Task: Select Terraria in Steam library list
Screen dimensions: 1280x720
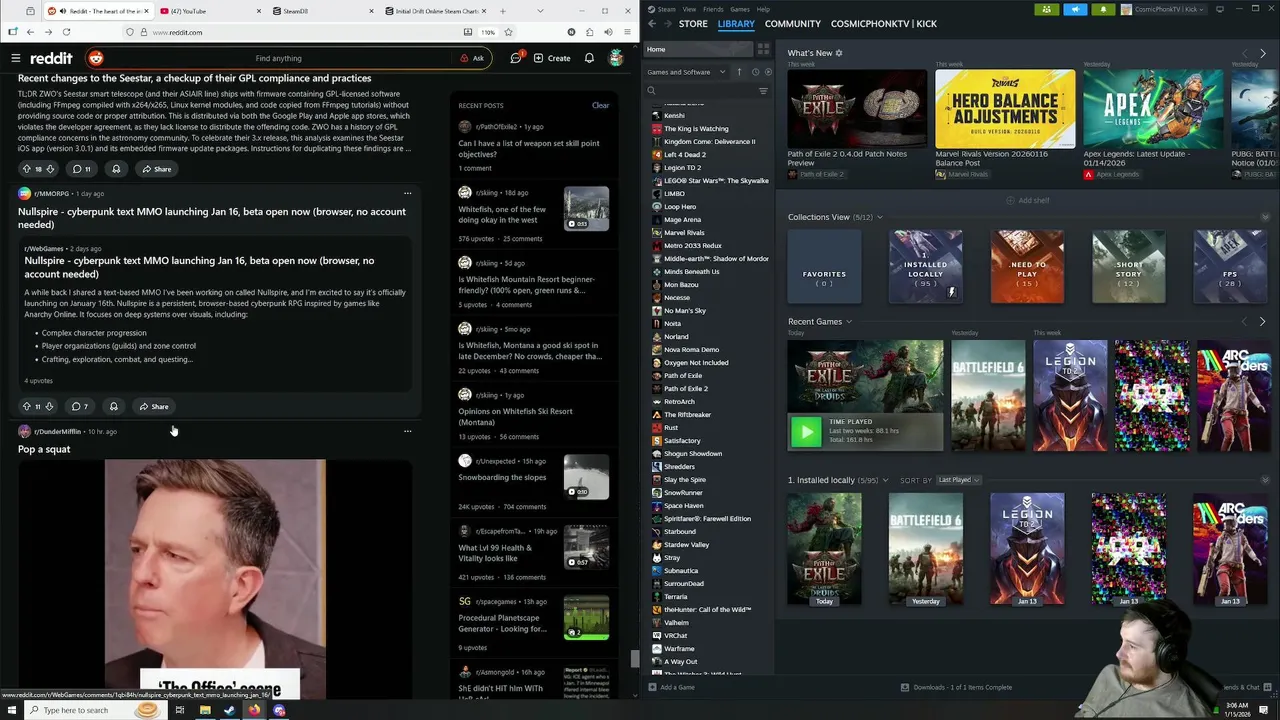Action: [x=676, y=596]
